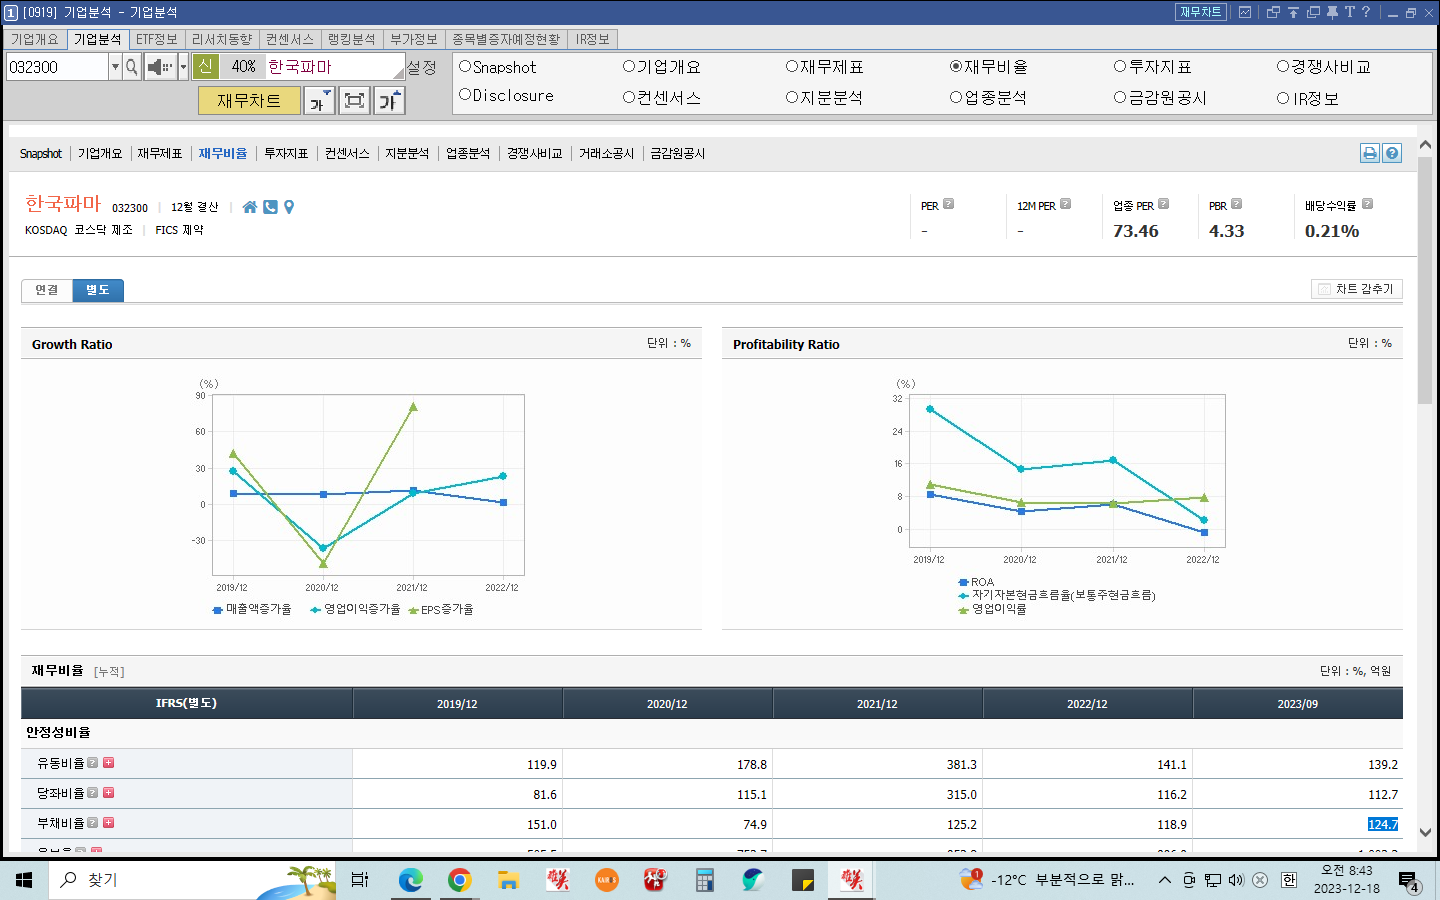Expand 당좌비율 row with red plus
Image resolution: width=1440 pixels, height=900 pixels.
109,792
